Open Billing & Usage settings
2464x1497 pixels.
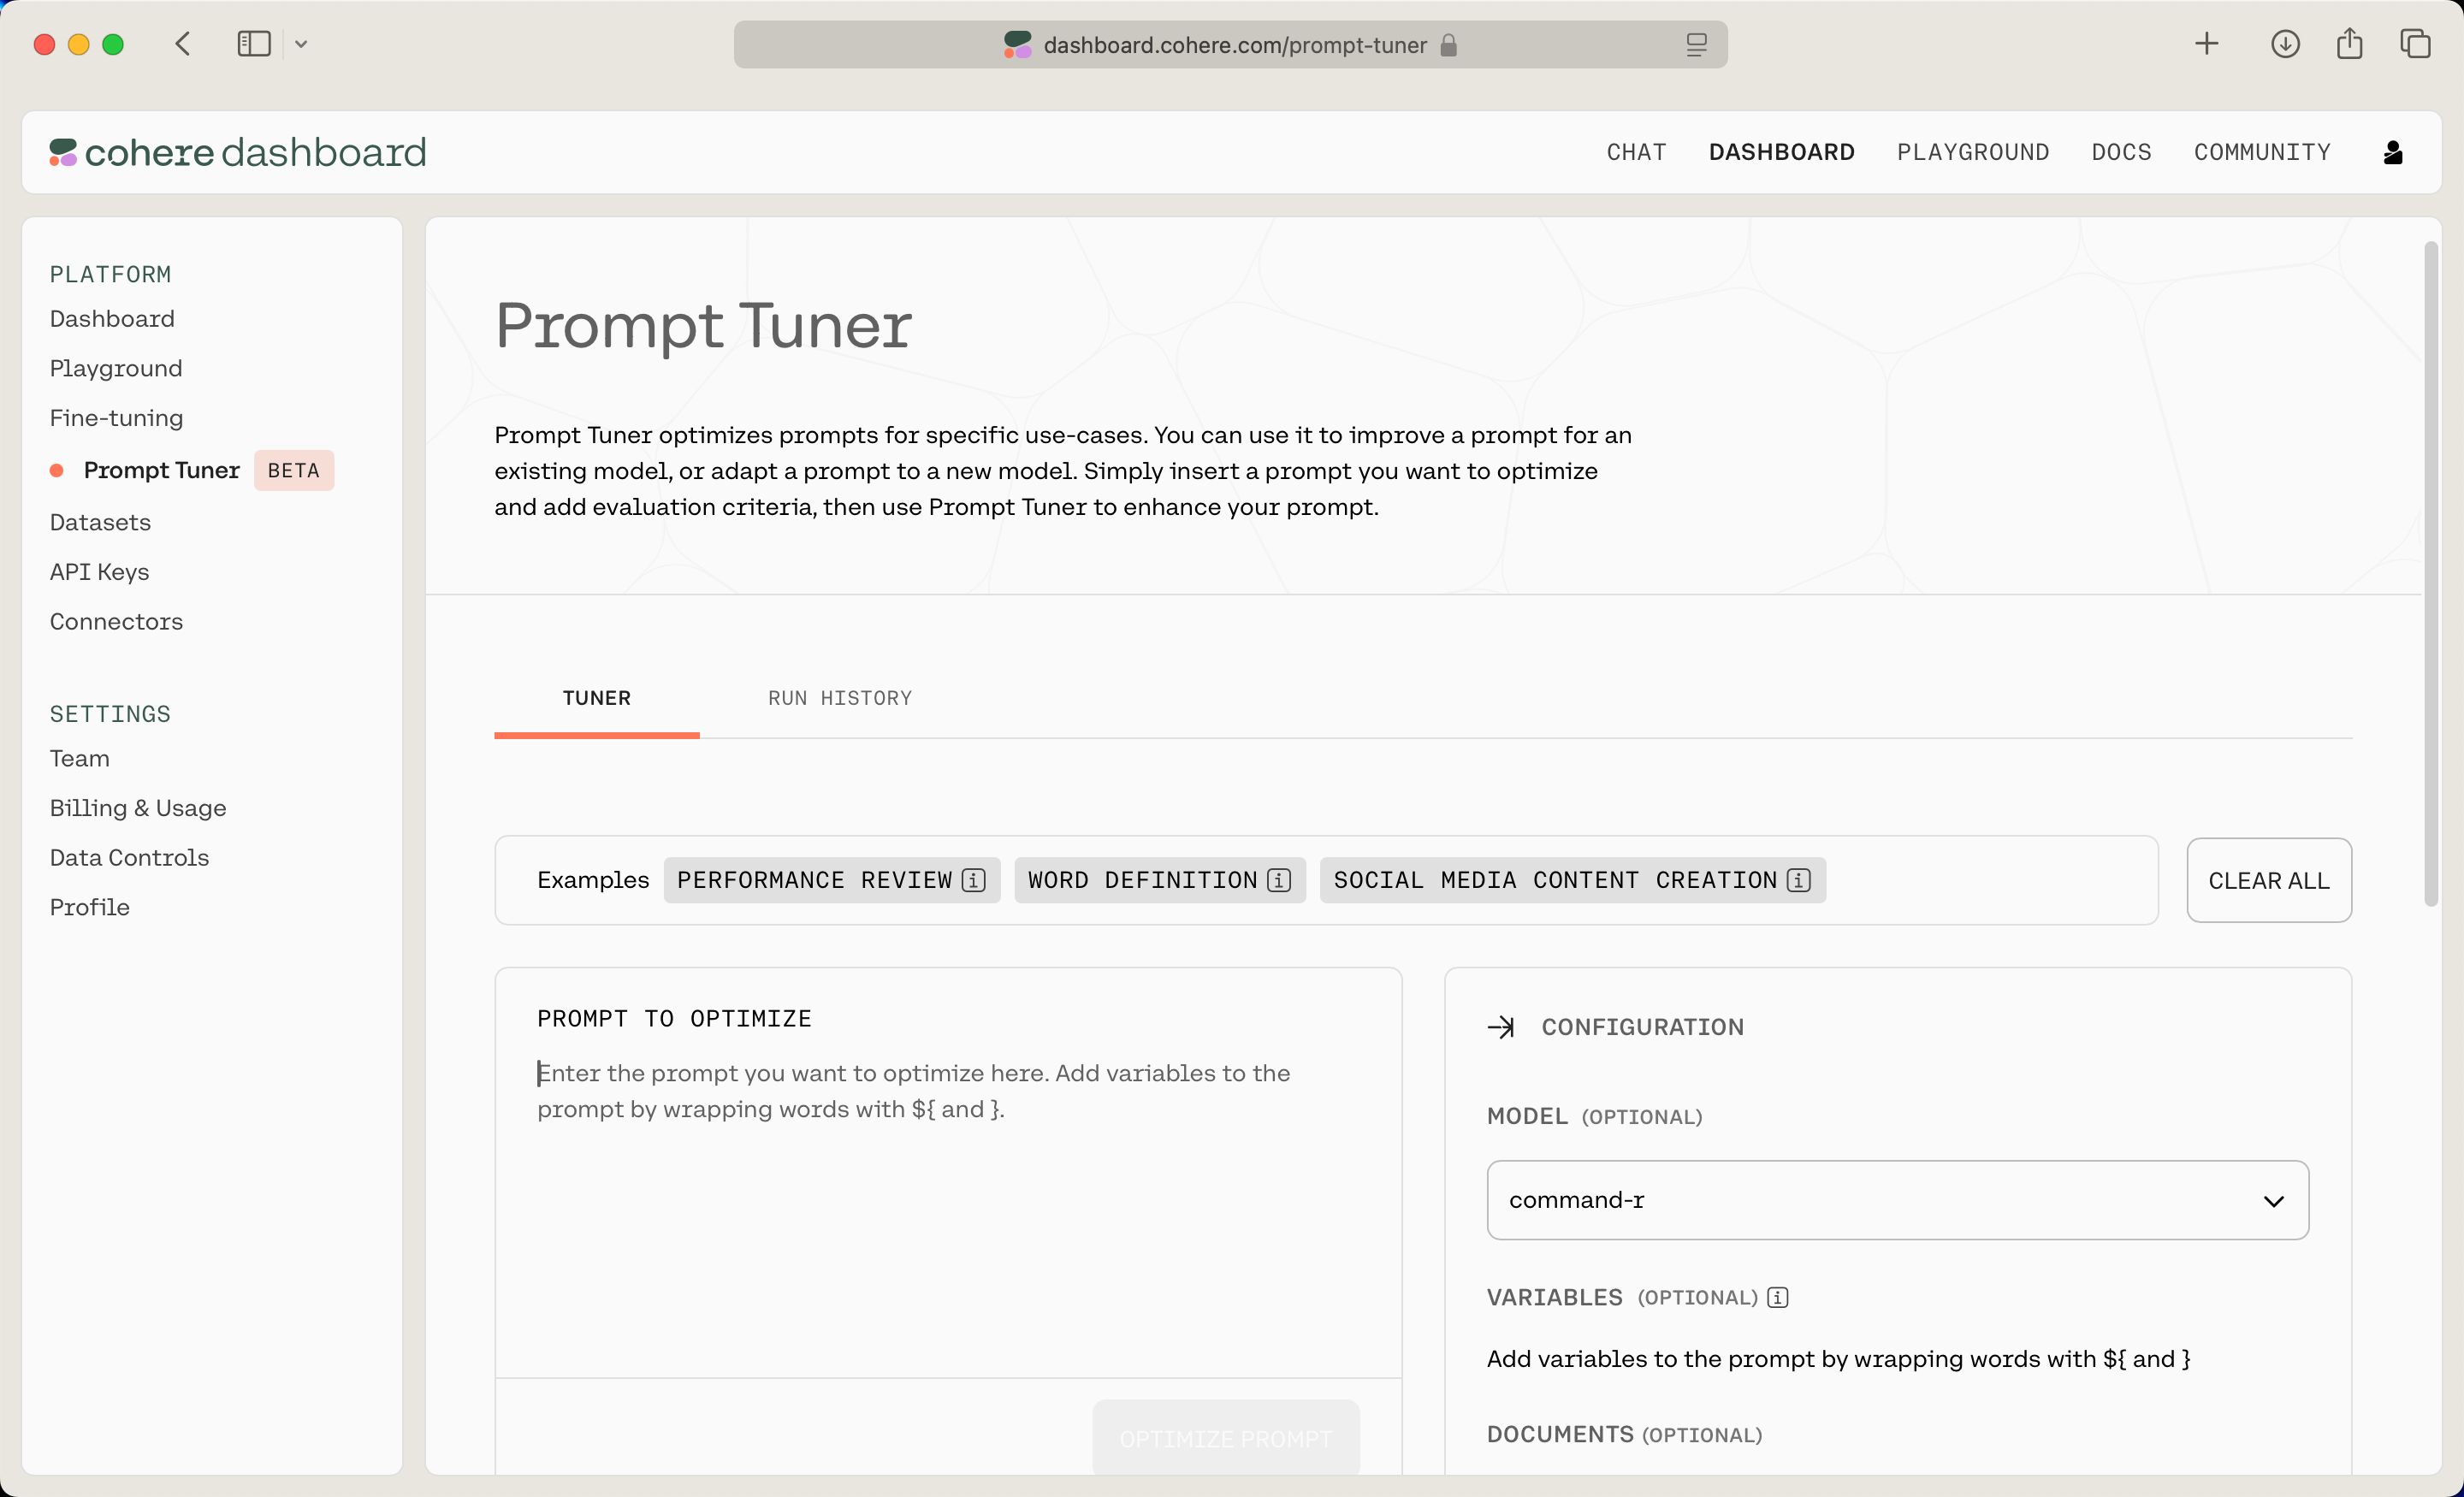click(138, 808)
